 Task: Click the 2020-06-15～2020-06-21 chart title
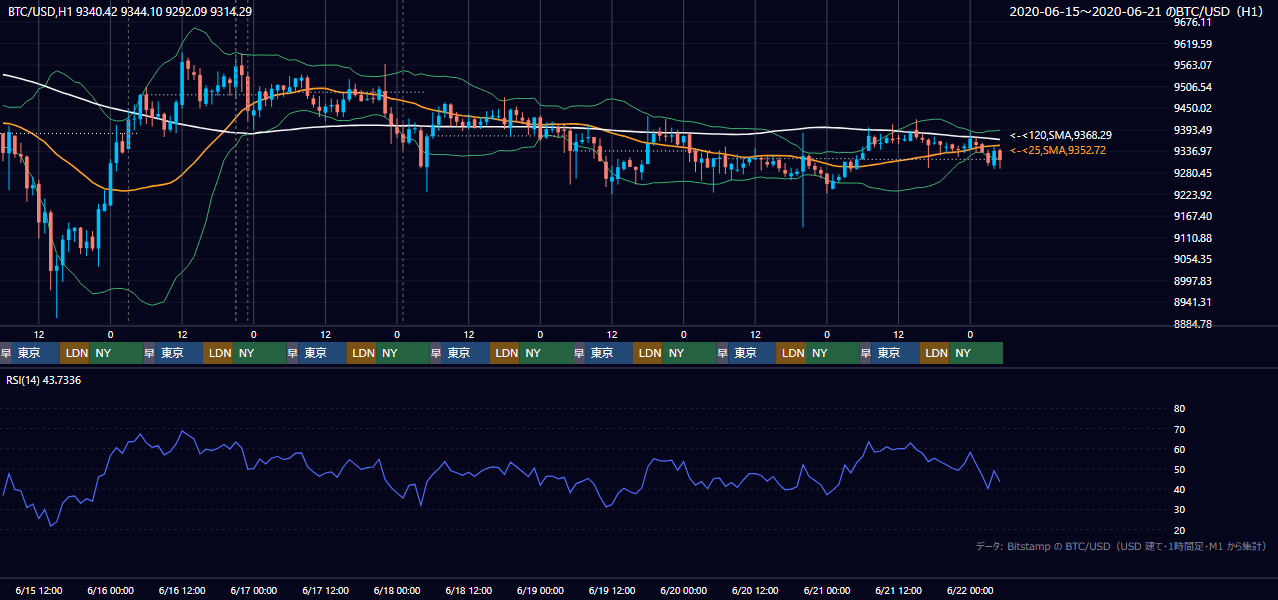click(1138, 11)
